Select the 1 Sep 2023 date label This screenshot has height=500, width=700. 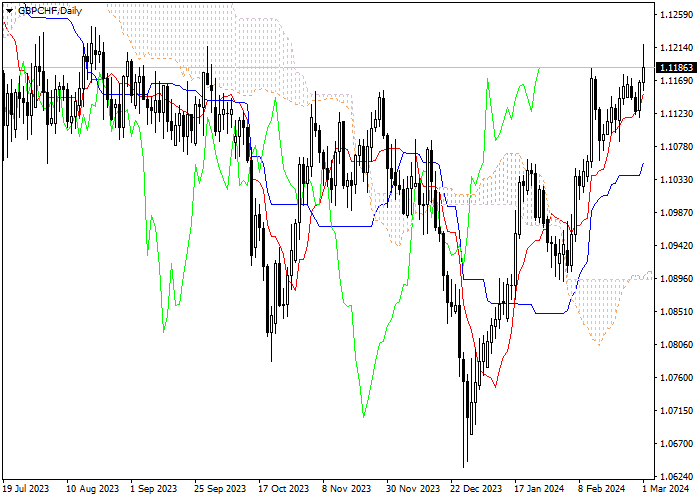pos(154,489)
